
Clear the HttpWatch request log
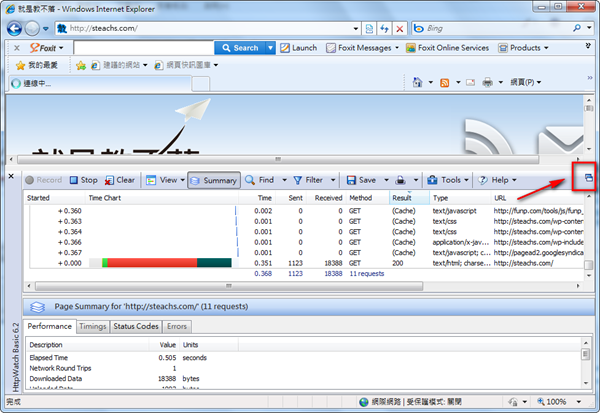click(119, 180)
